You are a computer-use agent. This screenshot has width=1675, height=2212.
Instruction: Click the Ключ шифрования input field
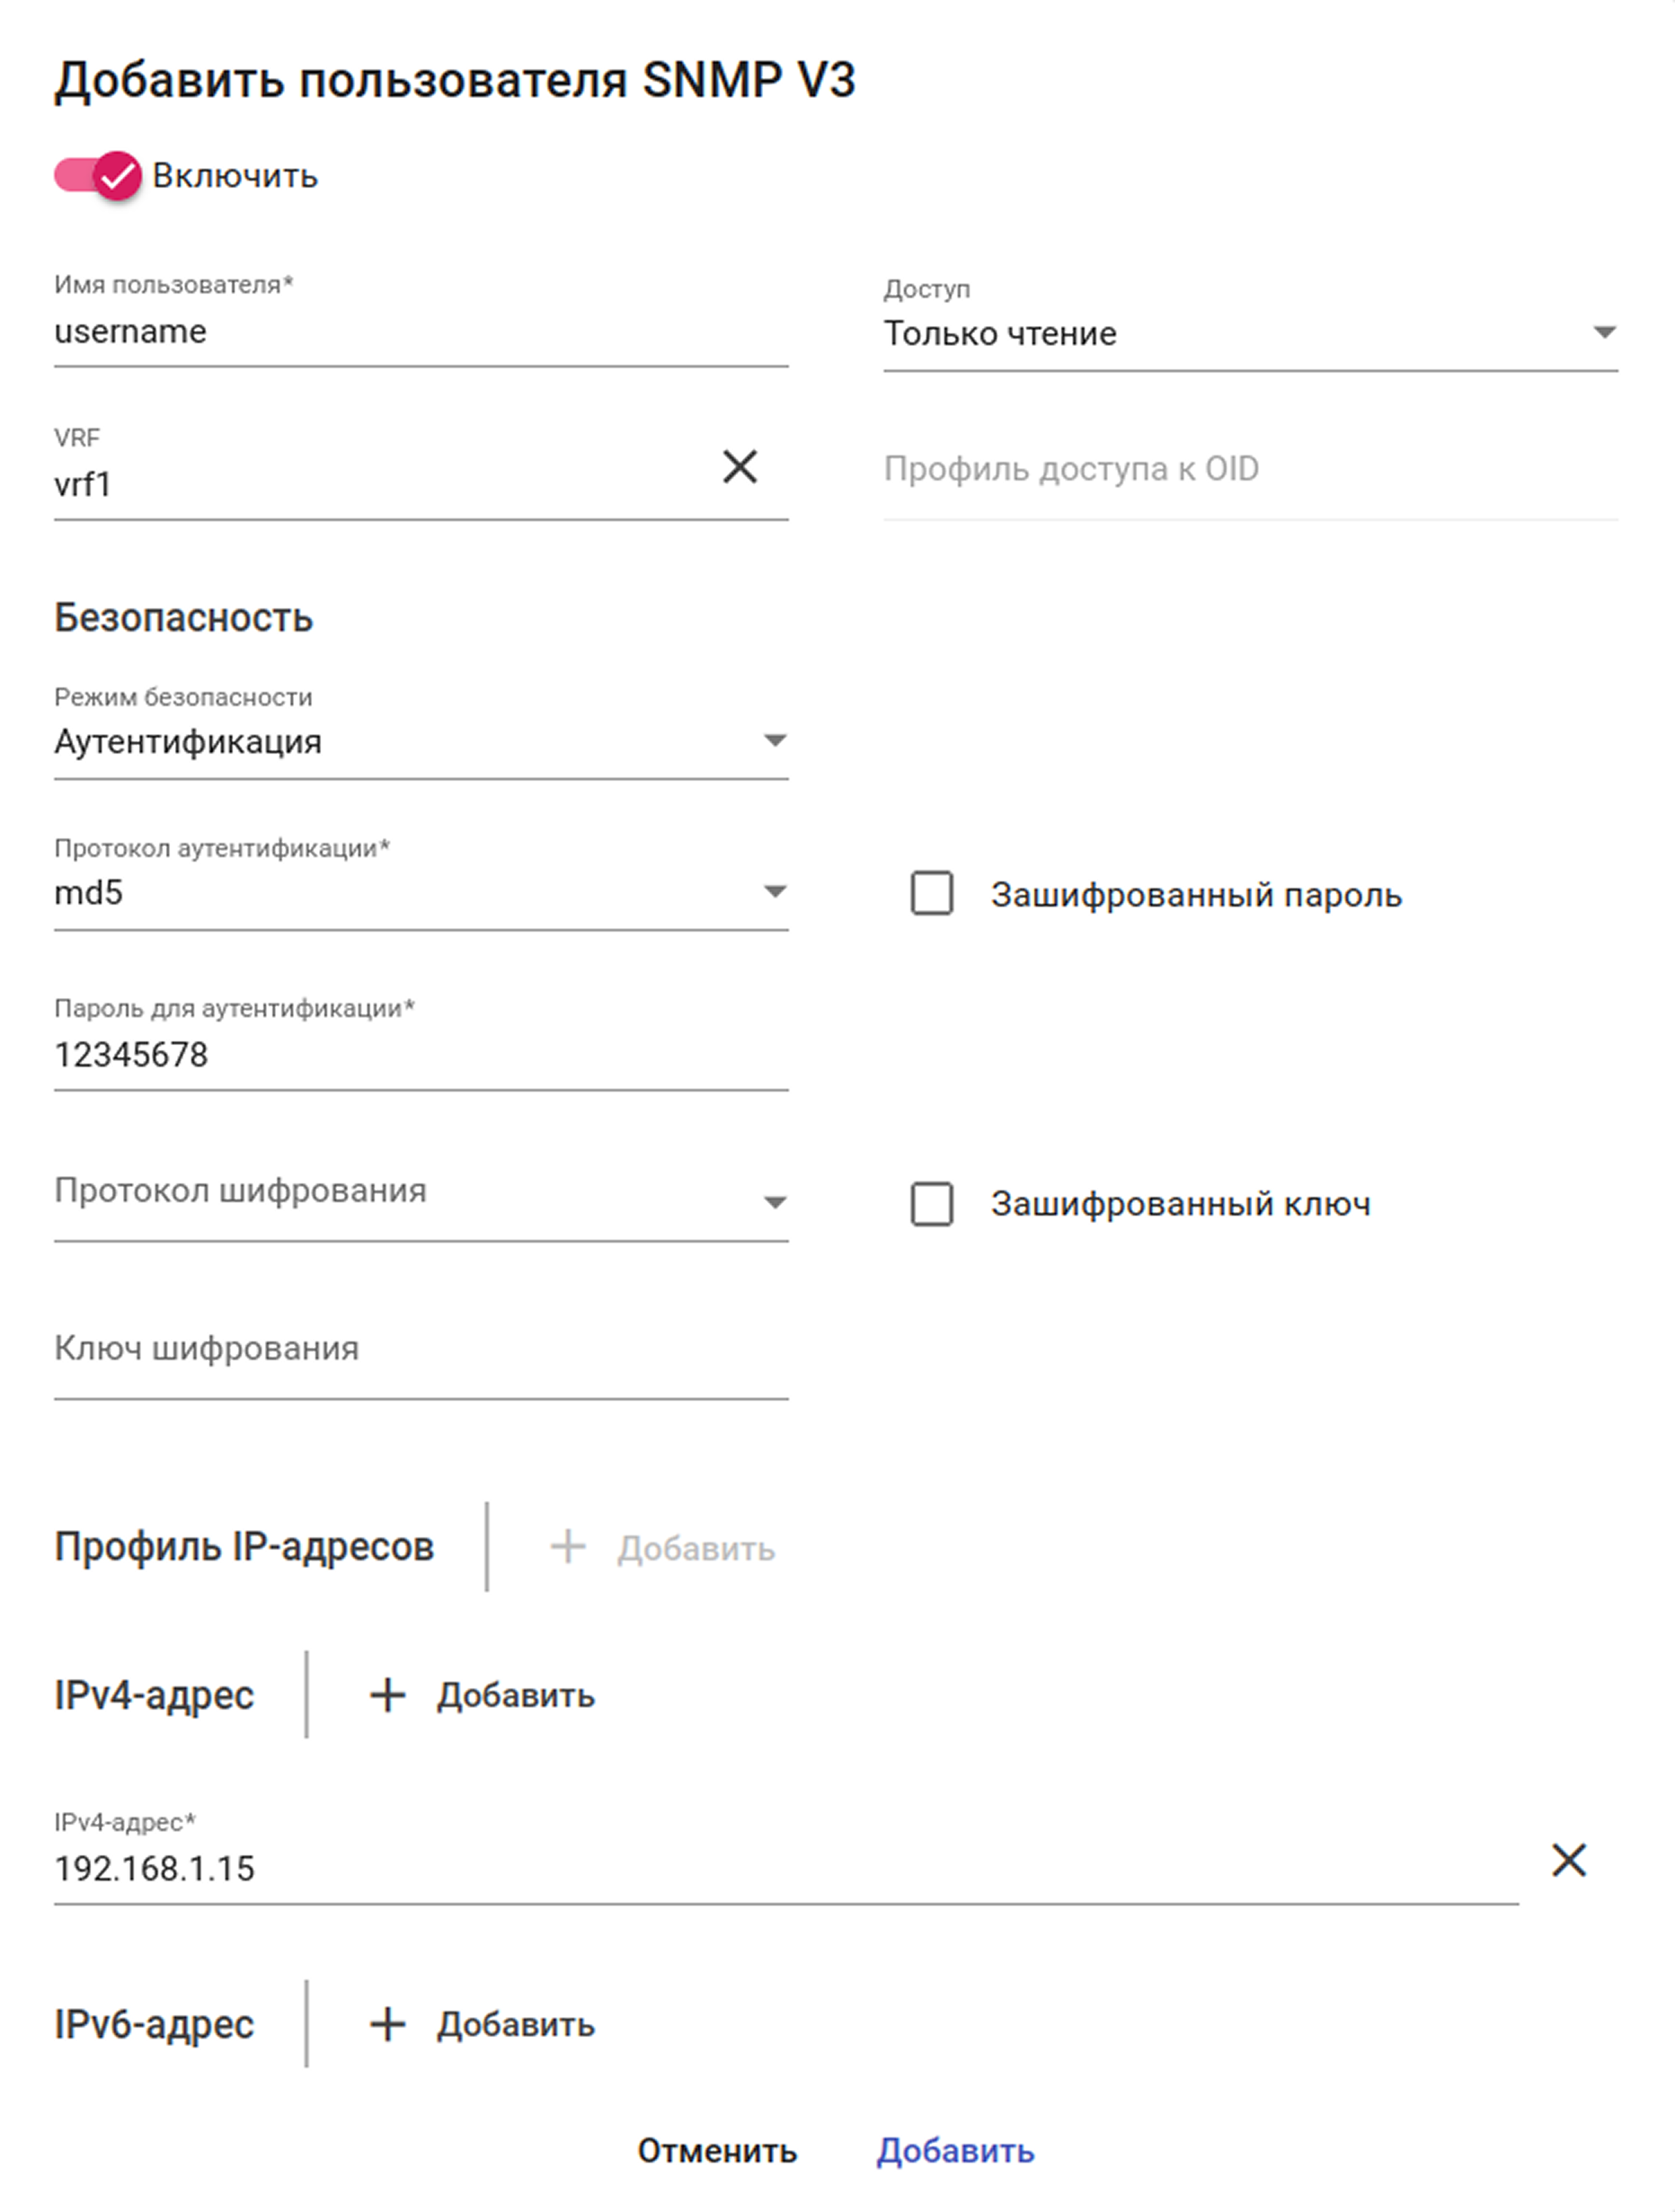[420, 1349]
